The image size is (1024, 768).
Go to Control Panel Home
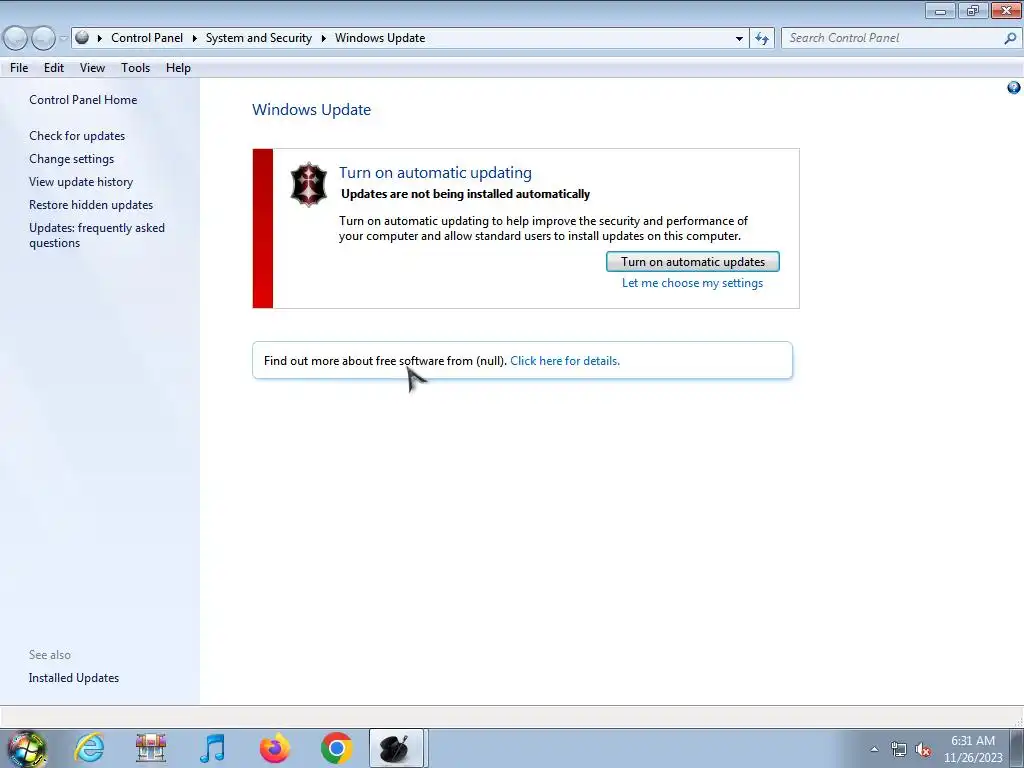coord(83,100)
